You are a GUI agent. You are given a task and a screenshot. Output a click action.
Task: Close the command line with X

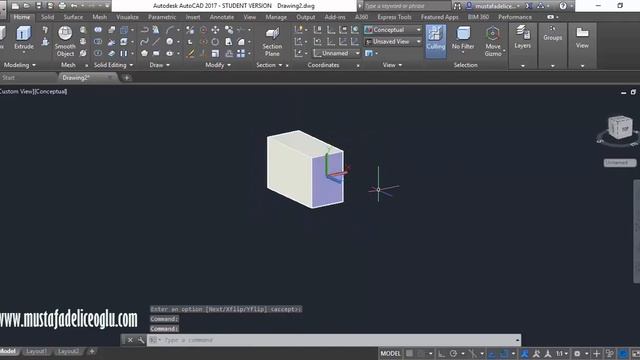(x=130, y=340)
